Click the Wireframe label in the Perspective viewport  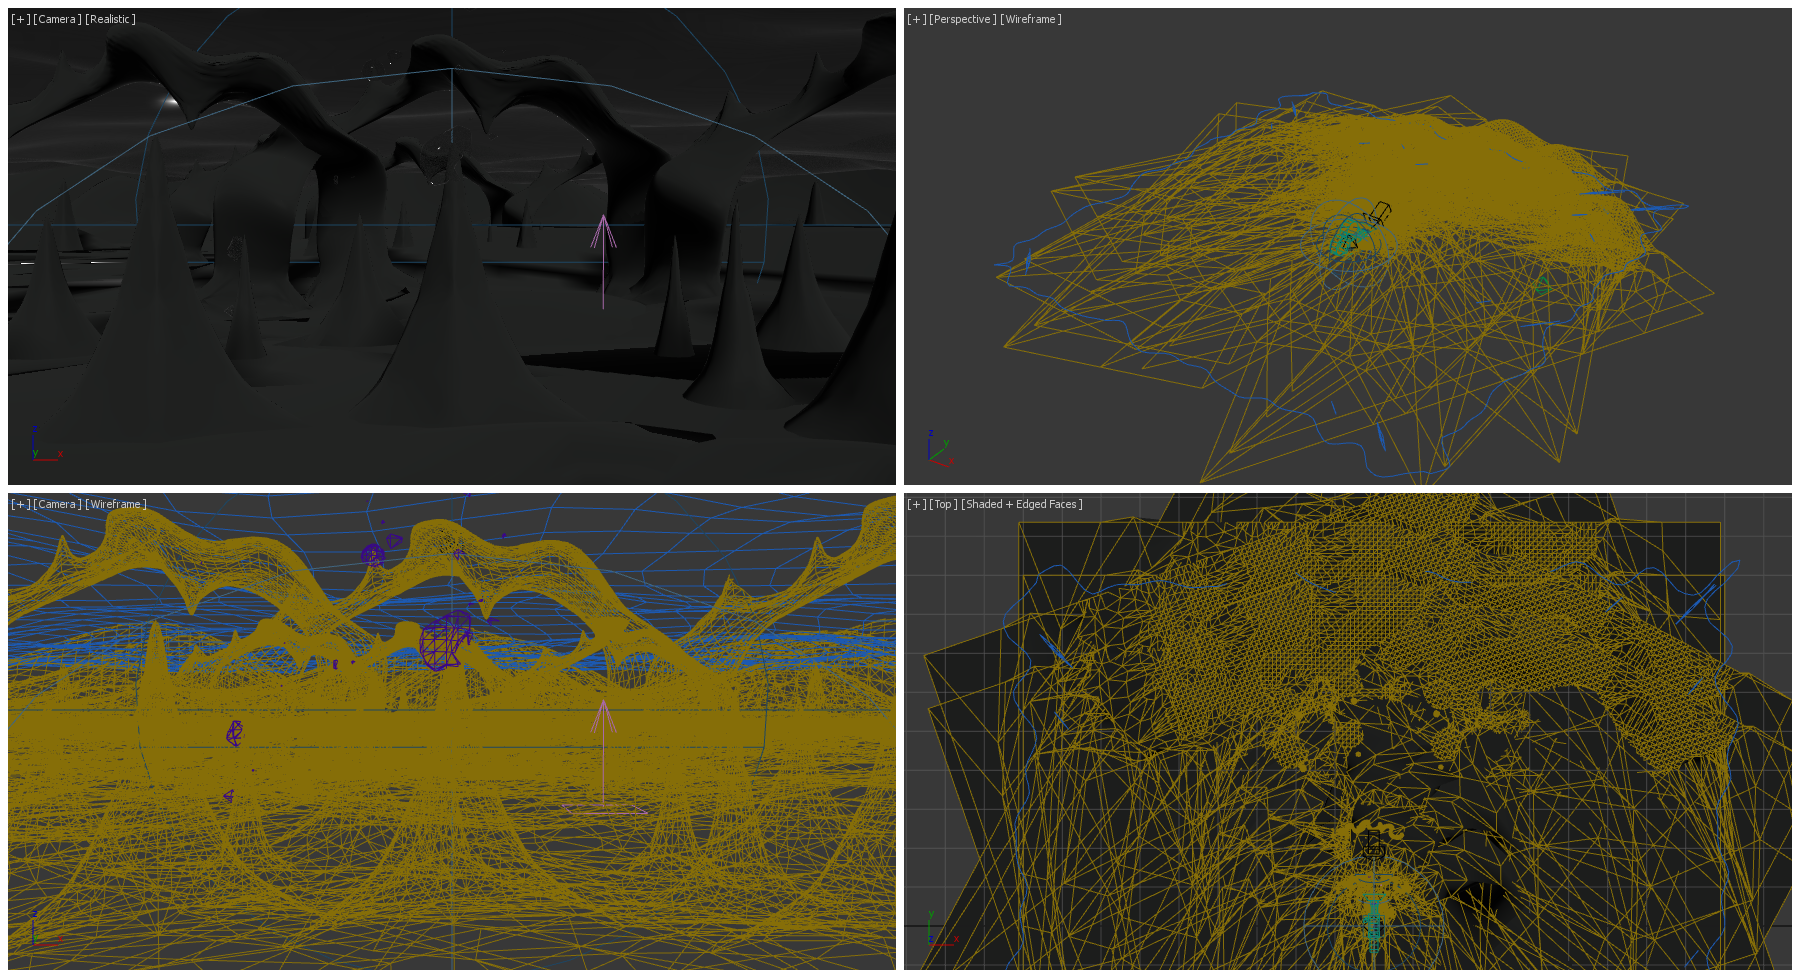1030,19
